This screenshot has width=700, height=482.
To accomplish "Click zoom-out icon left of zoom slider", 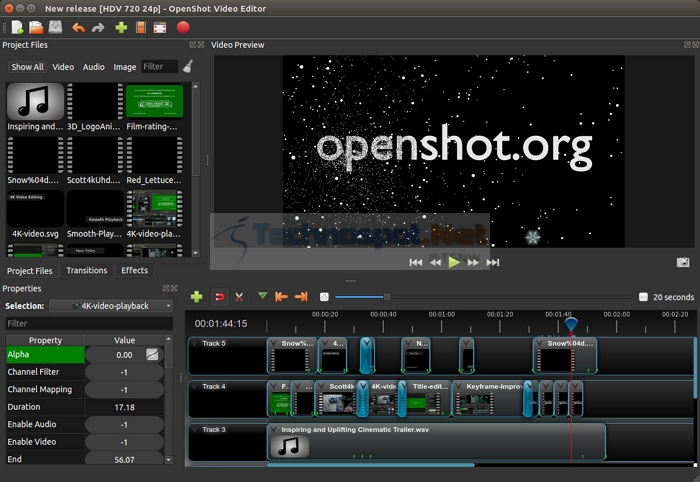I will pos(324,297).
